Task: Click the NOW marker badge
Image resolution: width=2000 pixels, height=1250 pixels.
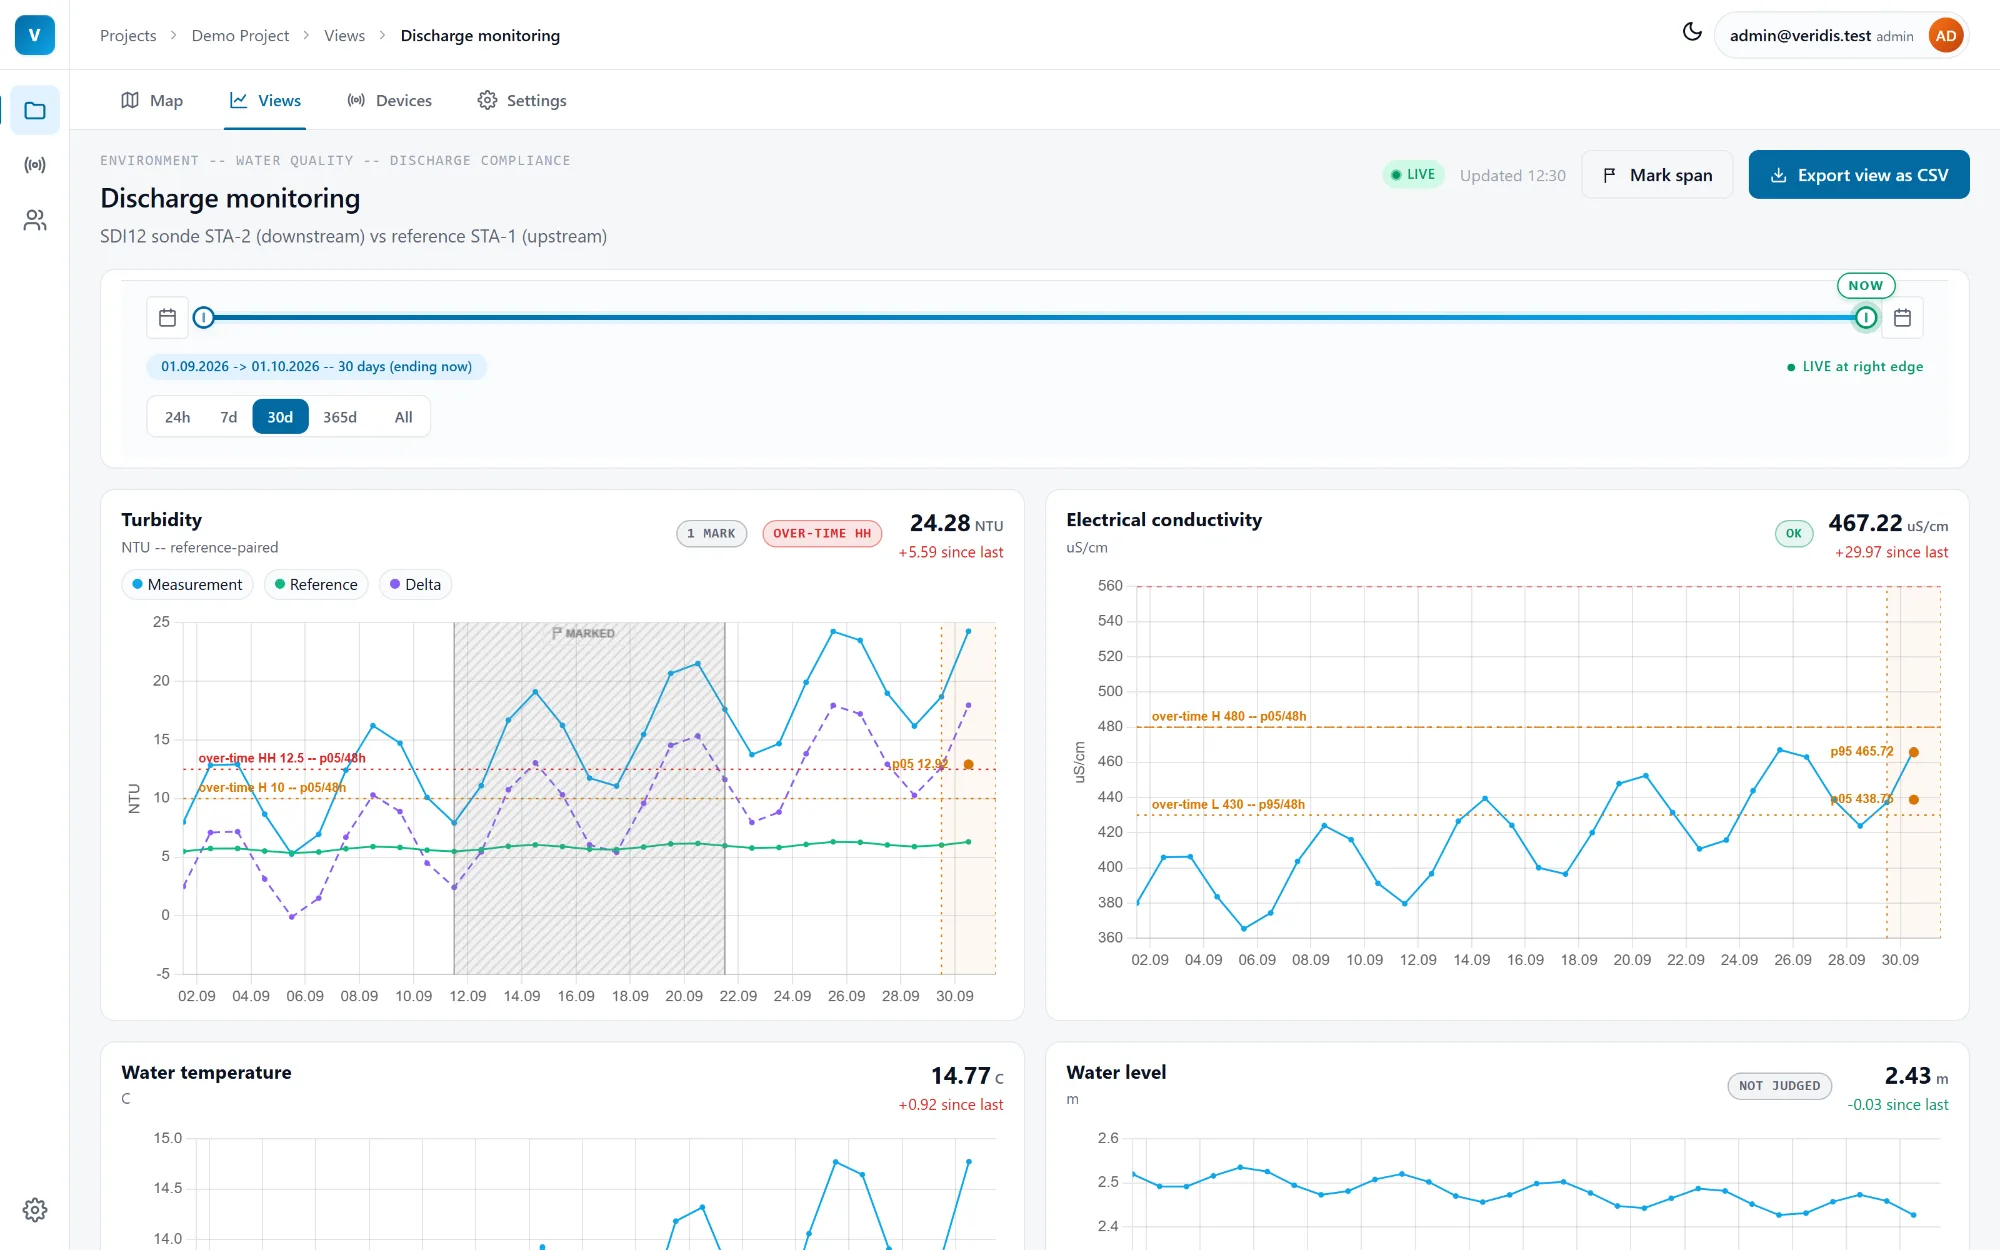Action: tap(1866, 285)
